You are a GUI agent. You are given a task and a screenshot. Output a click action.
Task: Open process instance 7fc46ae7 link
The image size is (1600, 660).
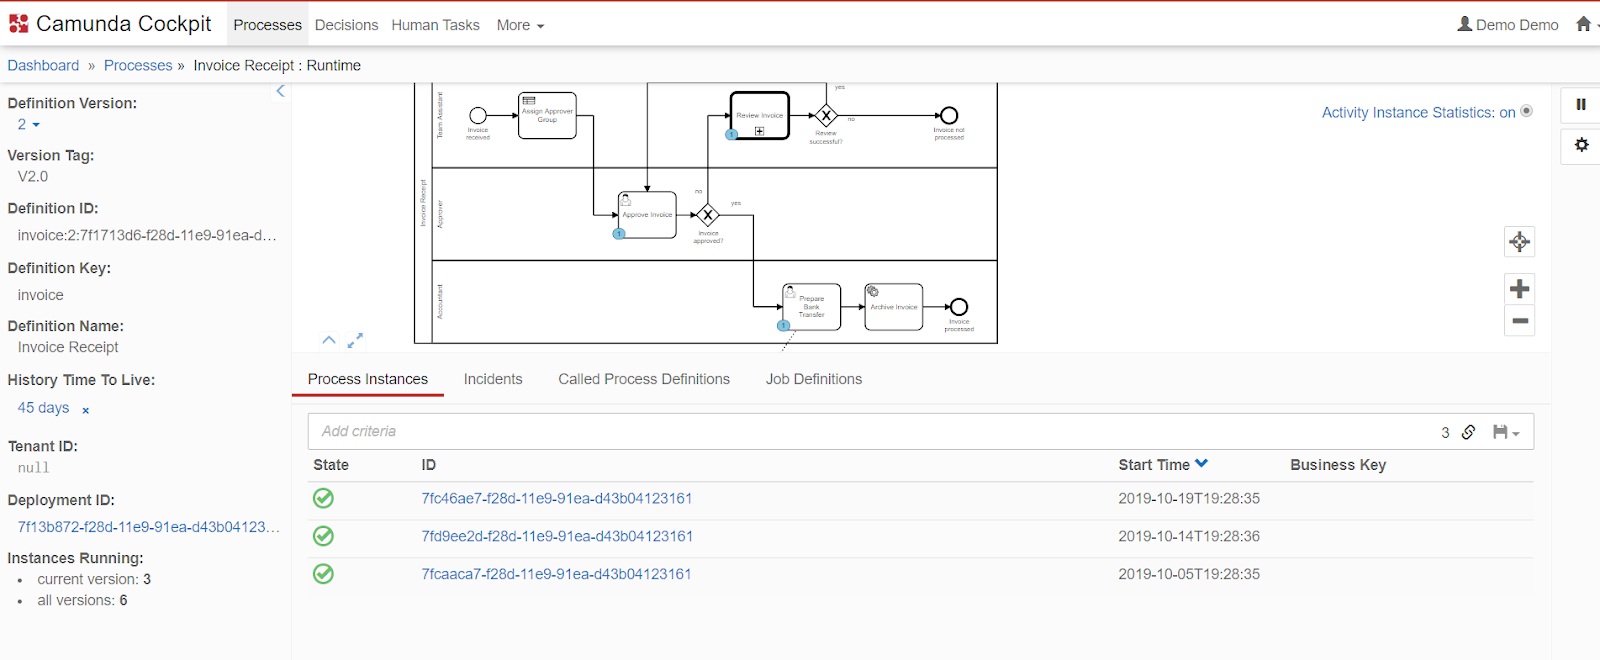click(x=556, y=498)
